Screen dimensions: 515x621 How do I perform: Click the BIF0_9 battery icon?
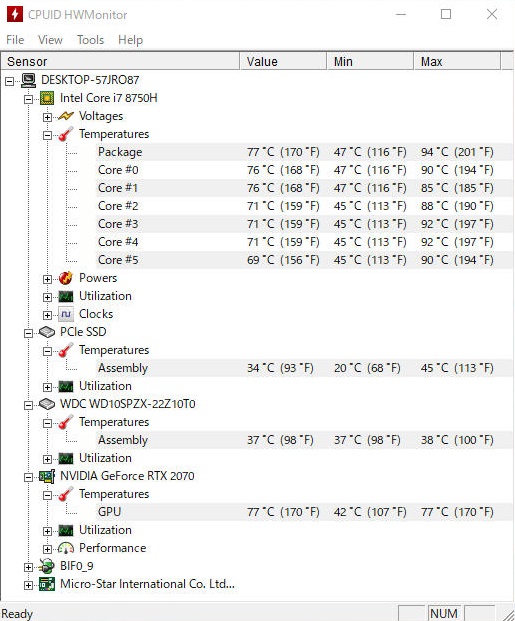pyautogui.click(x=47, y=566)
